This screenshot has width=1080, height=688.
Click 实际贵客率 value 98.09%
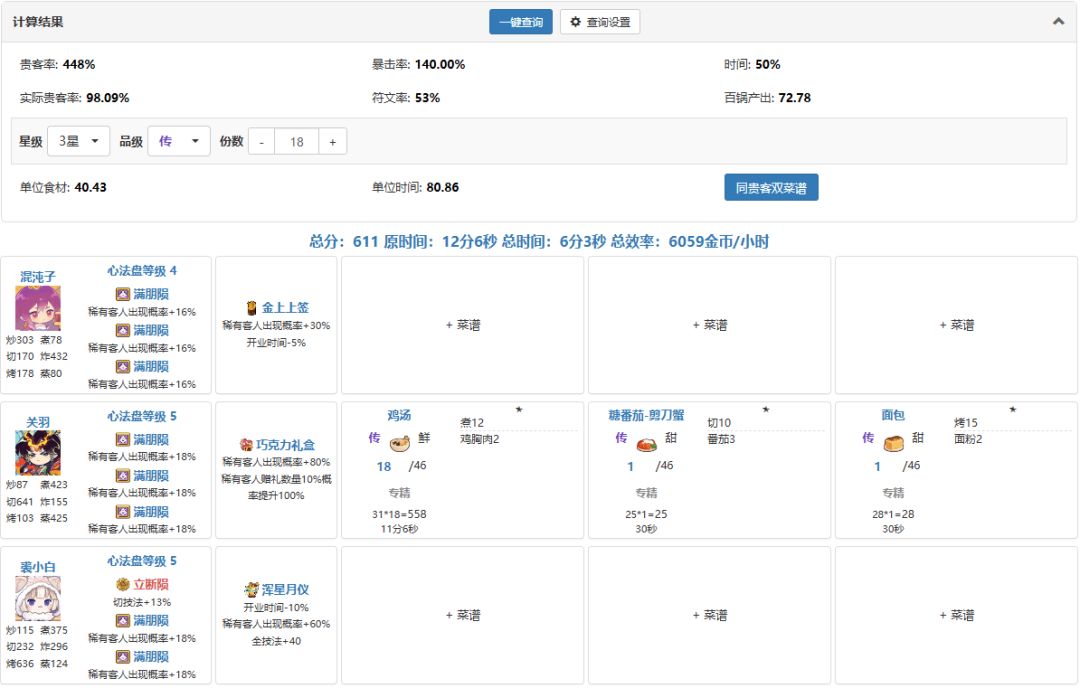(x=107, y=98)
